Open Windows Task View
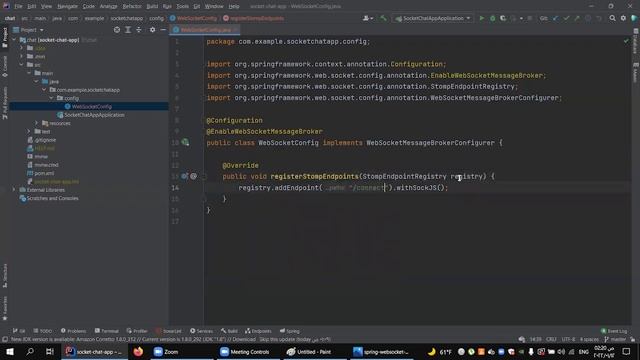Image resolution: width=640 pixels, height=360 pixels. 50,351
